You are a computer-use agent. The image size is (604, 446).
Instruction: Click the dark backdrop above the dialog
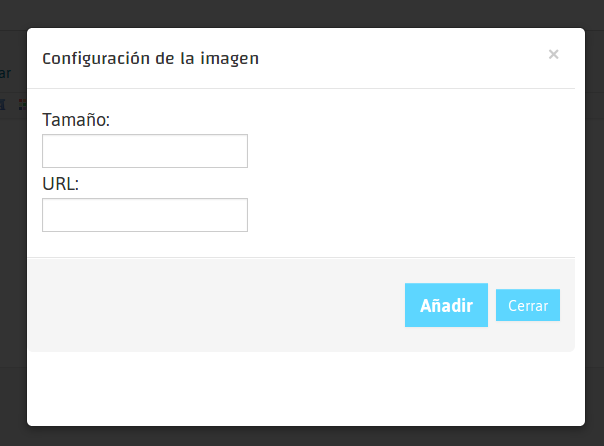300,13
